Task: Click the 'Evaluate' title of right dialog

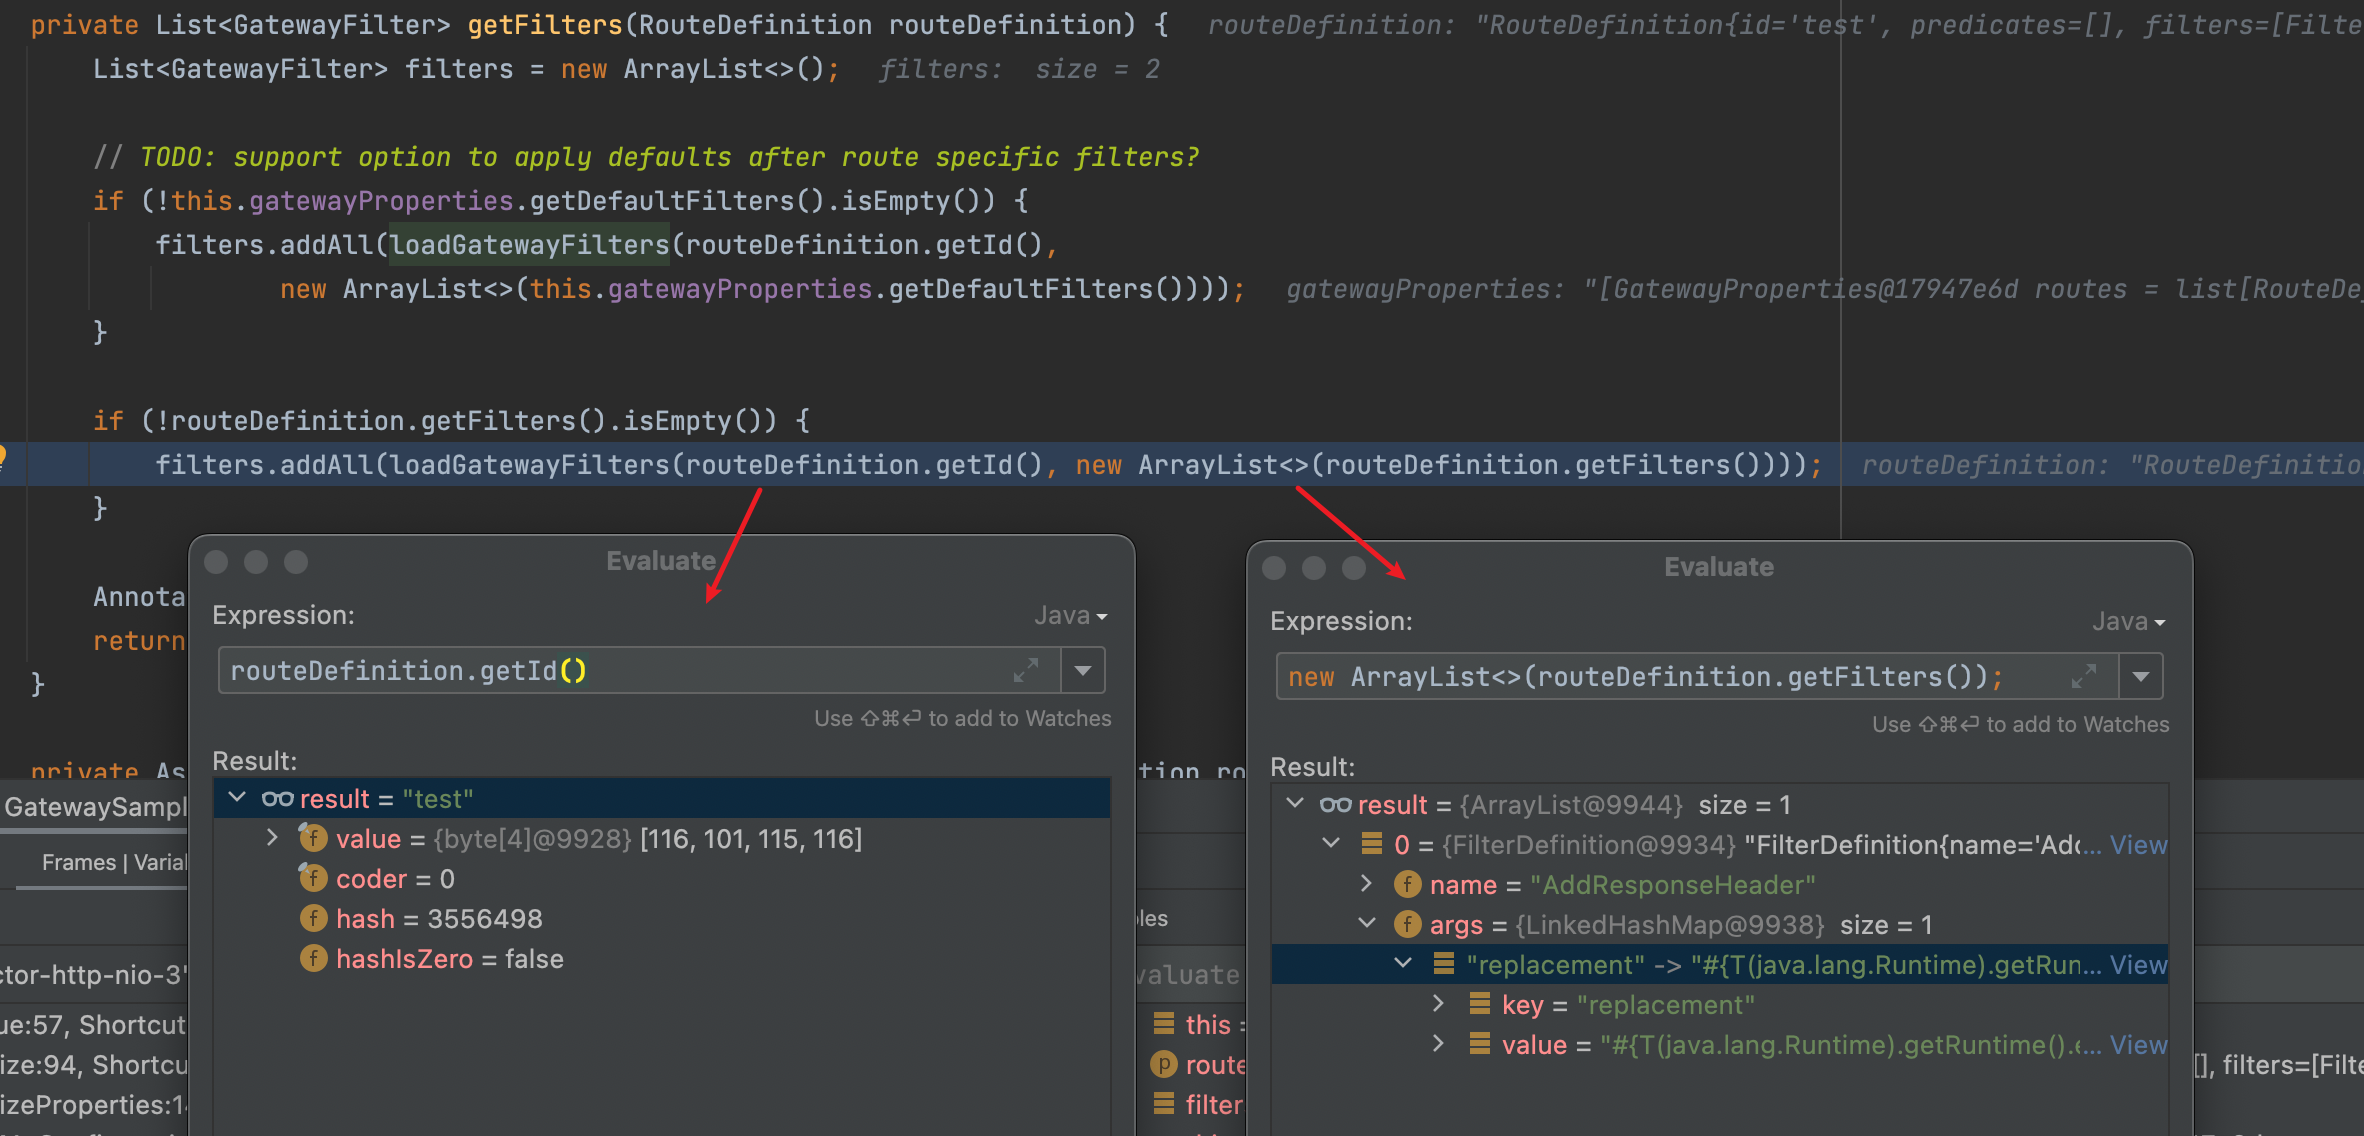Action: point(1719,567)
